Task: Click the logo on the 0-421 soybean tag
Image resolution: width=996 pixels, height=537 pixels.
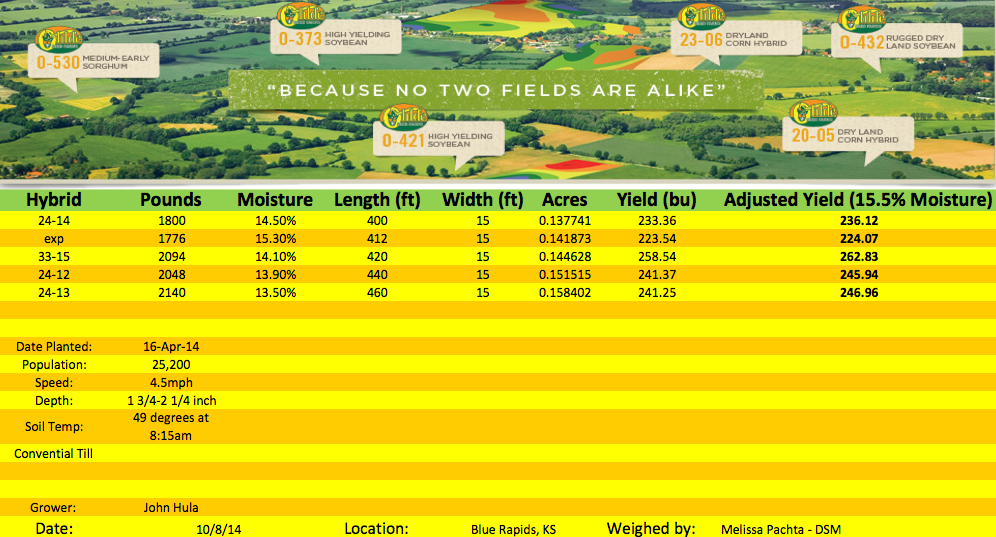Action: pyautogui.click(x=404, y=116)
